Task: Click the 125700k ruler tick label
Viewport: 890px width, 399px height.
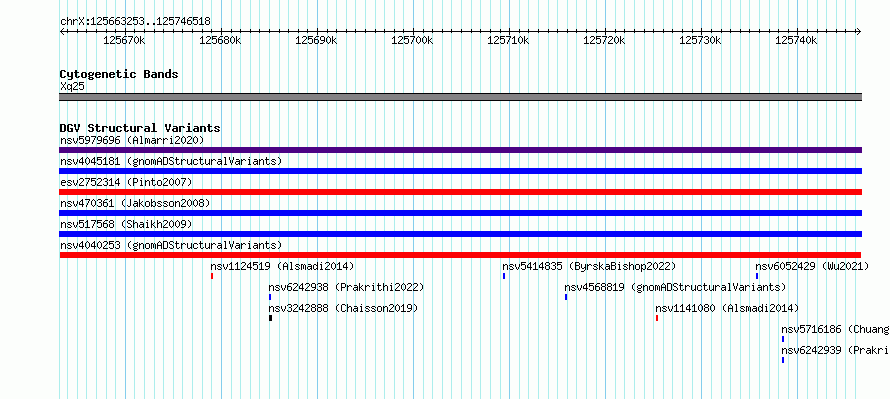Action: coord(412,40)
